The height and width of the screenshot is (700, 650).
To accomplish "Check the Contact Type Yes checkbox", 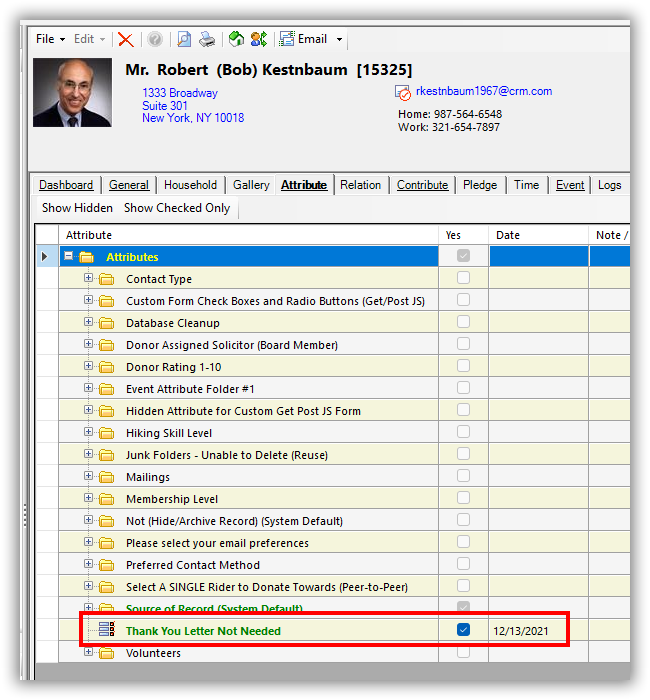I will (463, 278).
